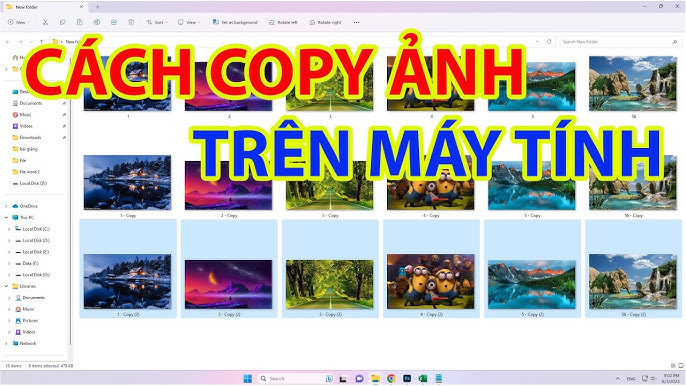Click the Paste clipboard icon
686x386 pixels.
(x=79, y=22)
